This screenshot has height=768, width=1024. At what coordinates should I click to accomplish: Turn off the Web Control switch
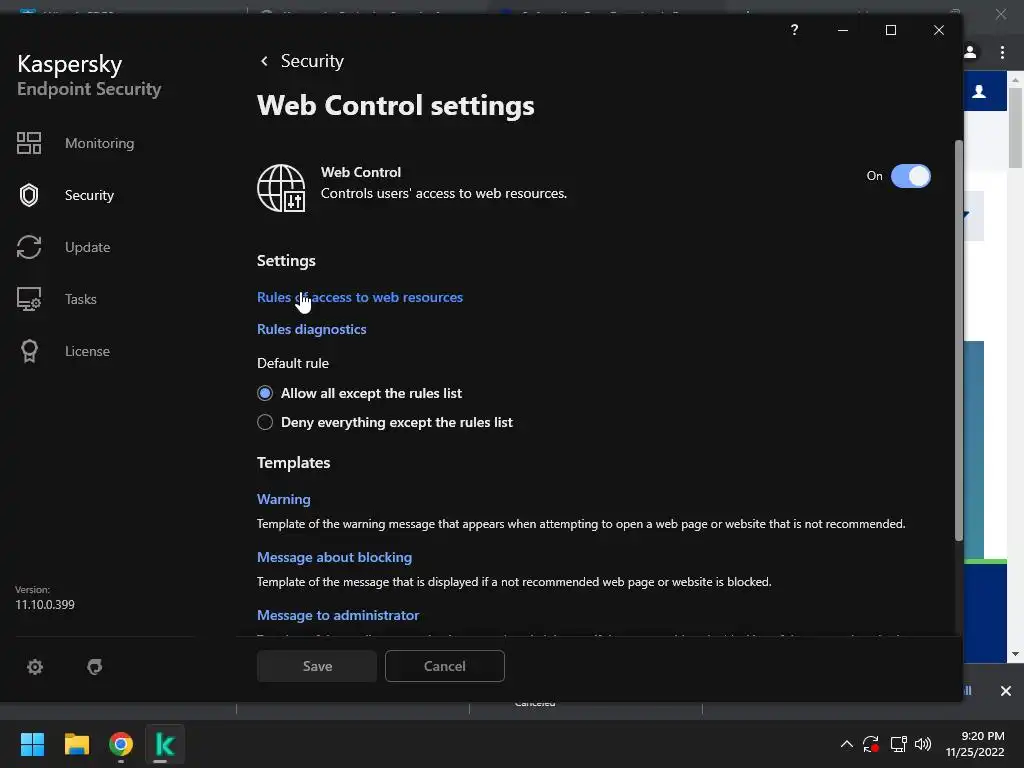pos(910,176)
